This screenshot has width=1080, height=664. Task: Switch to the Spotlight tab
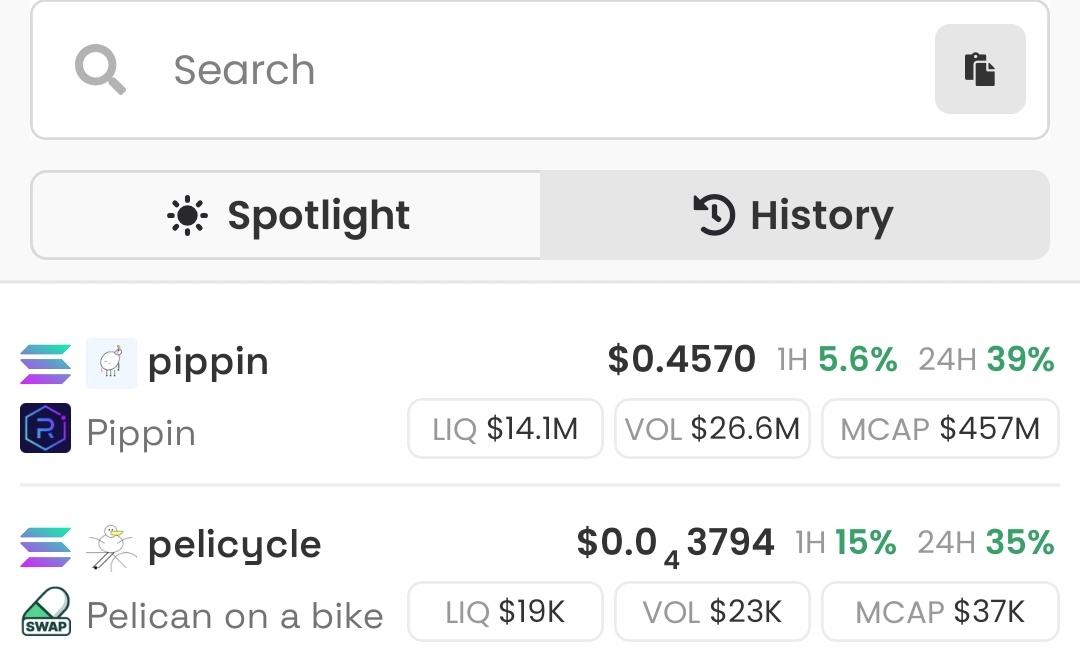click(x=286, y=215)
